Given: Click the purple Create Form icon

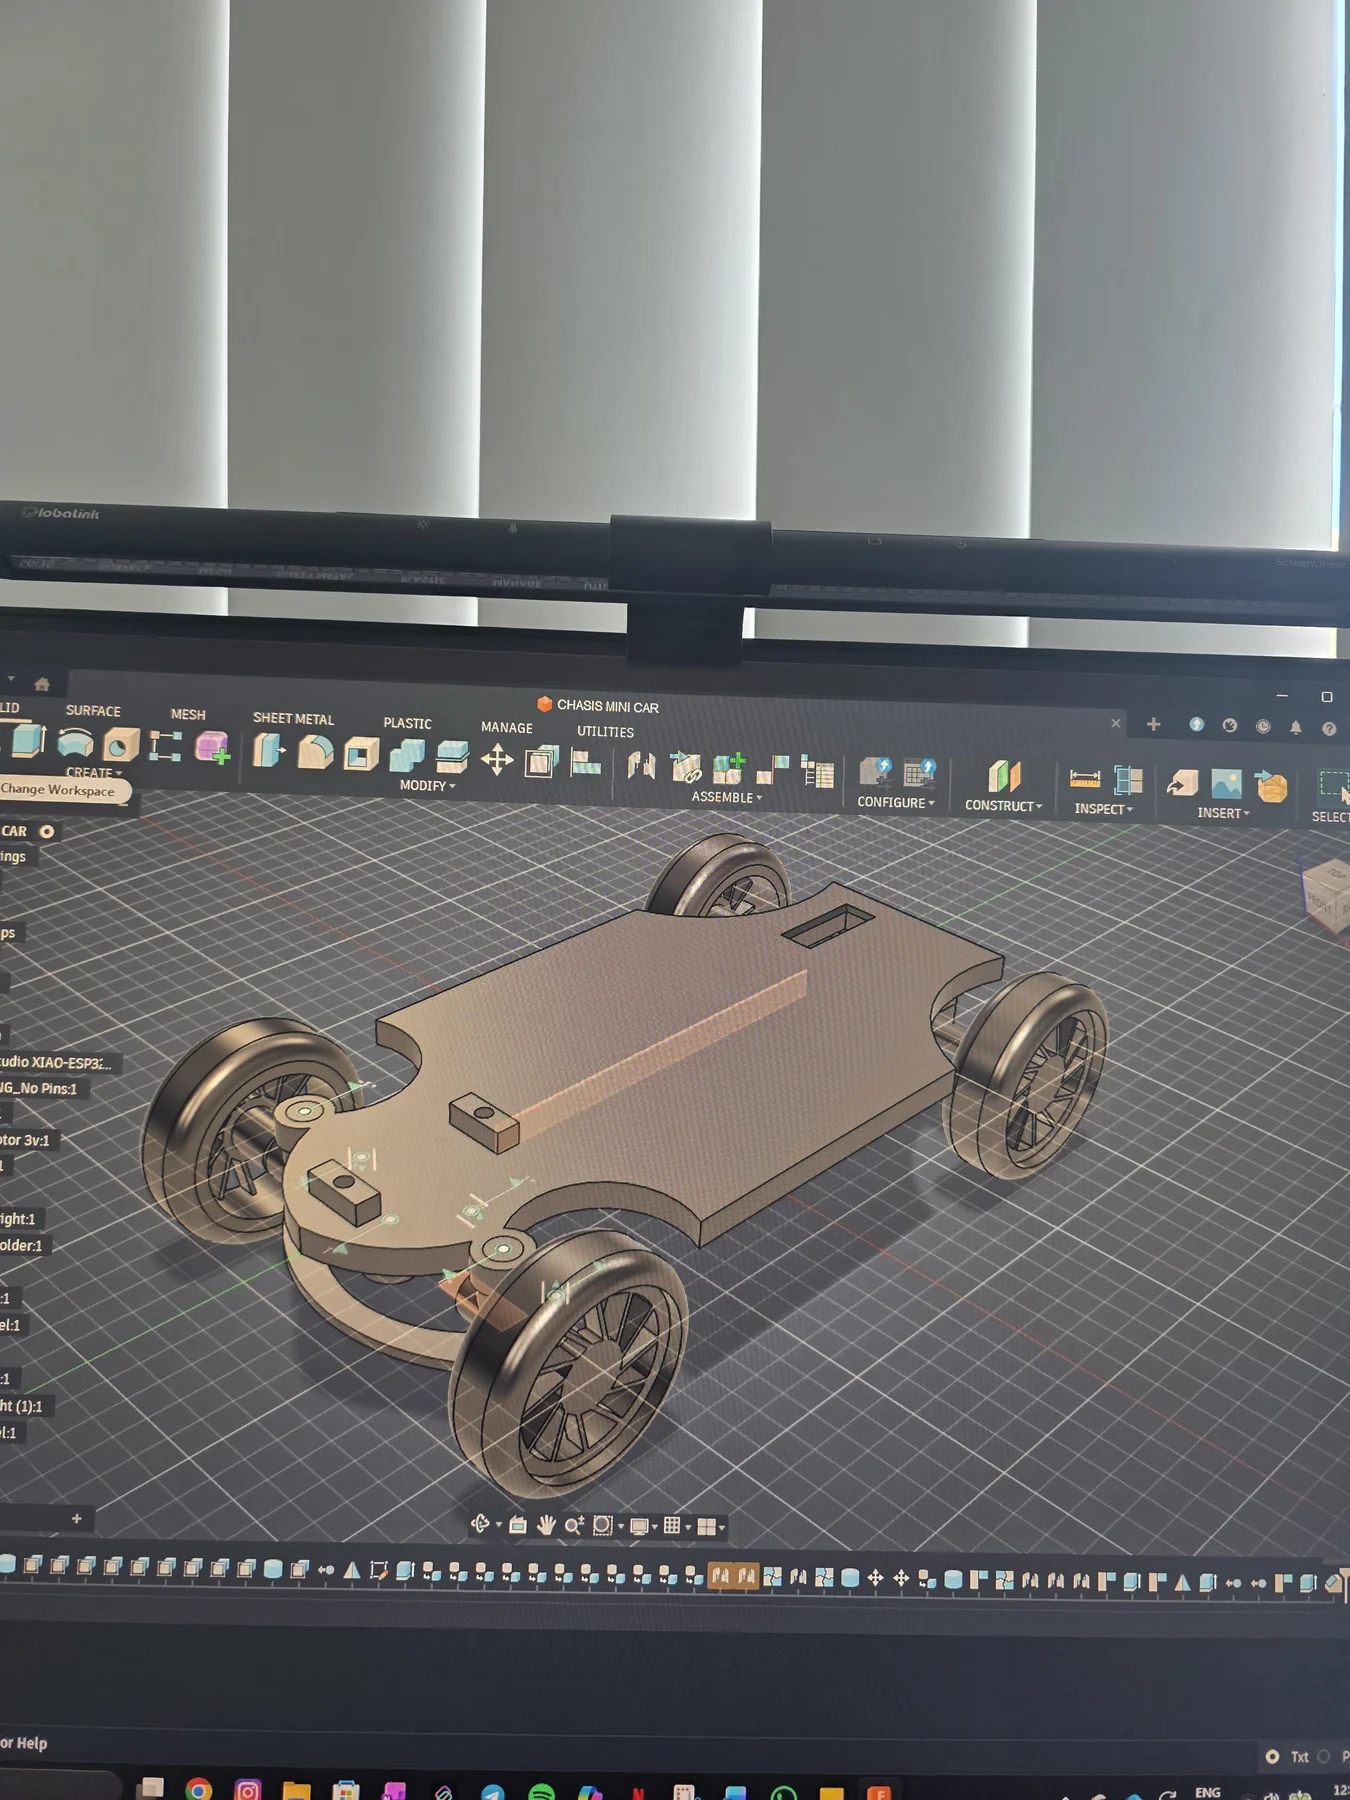Looking at the screenshot, I should tap(212, 748).
